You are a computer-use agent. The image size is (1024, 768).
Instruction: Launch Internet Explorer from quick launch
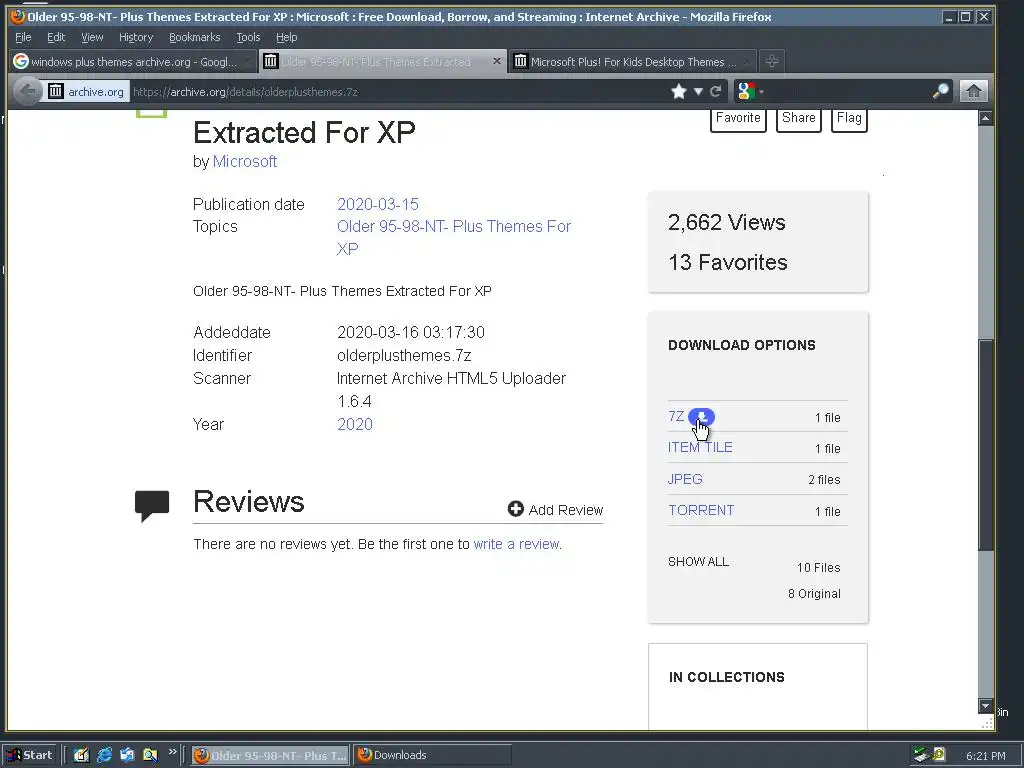[x=104, y=755]
